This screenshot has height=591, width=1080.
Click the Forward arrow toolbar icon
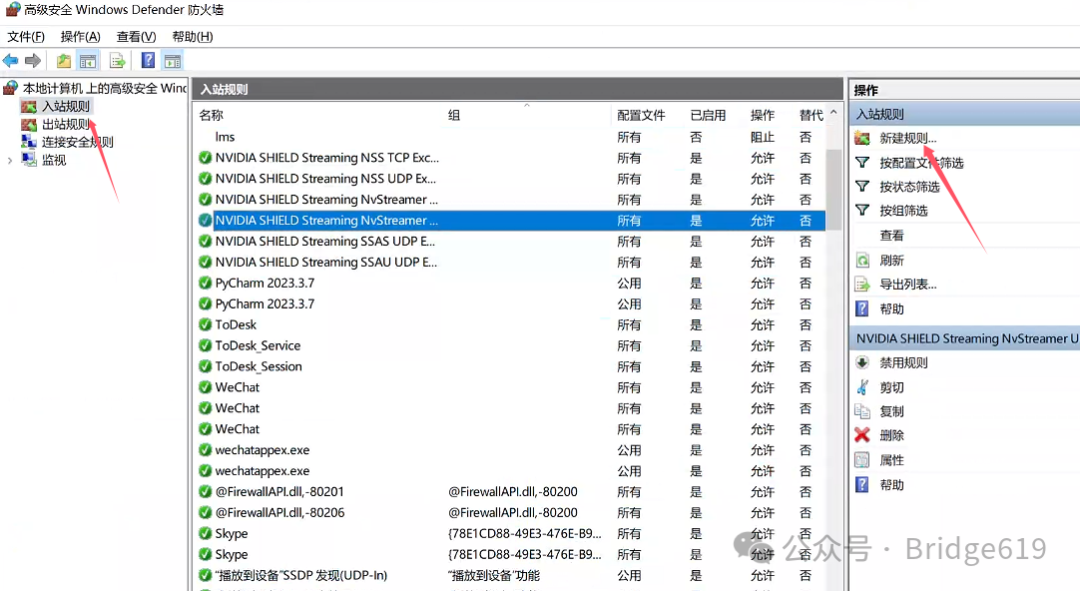(33, 61)
